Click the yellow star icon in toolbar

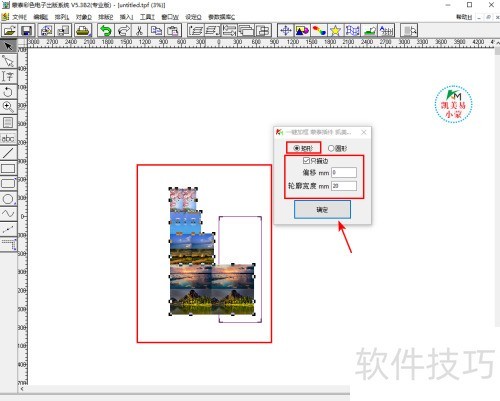tap(335, 31)
